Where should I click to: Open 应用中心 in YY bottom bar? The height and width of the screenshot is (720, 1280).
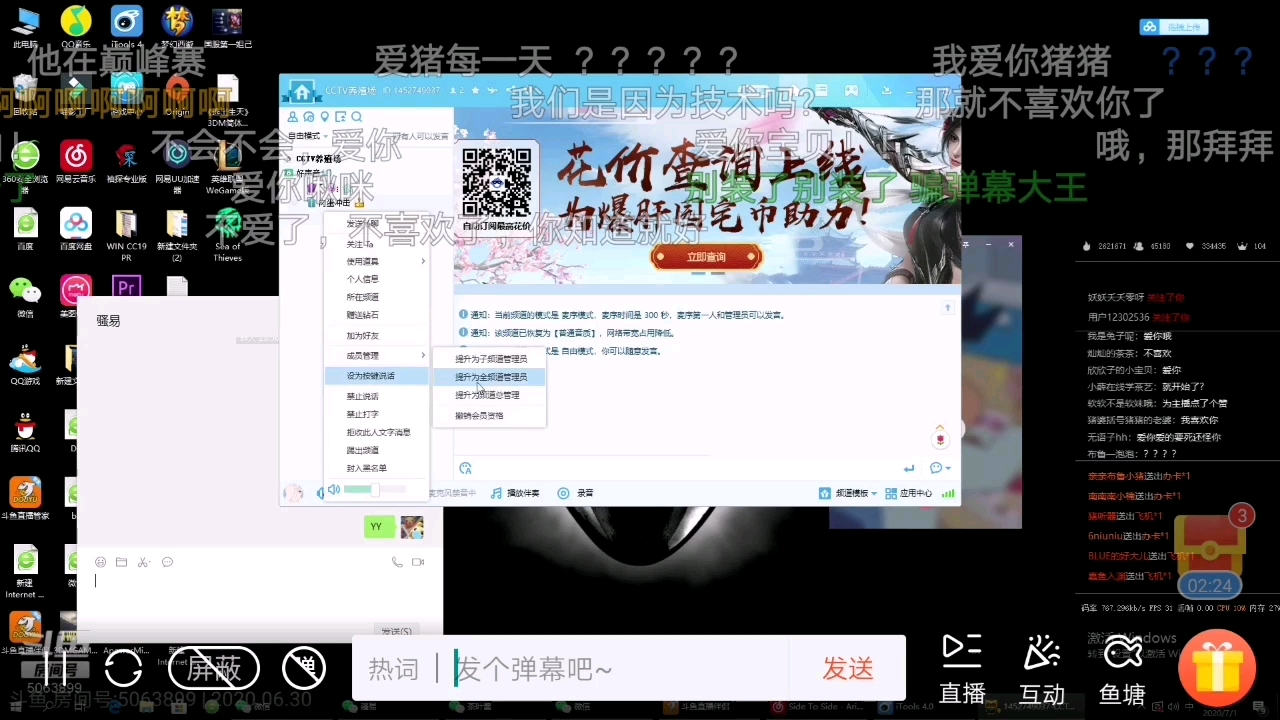click(908, 493)
